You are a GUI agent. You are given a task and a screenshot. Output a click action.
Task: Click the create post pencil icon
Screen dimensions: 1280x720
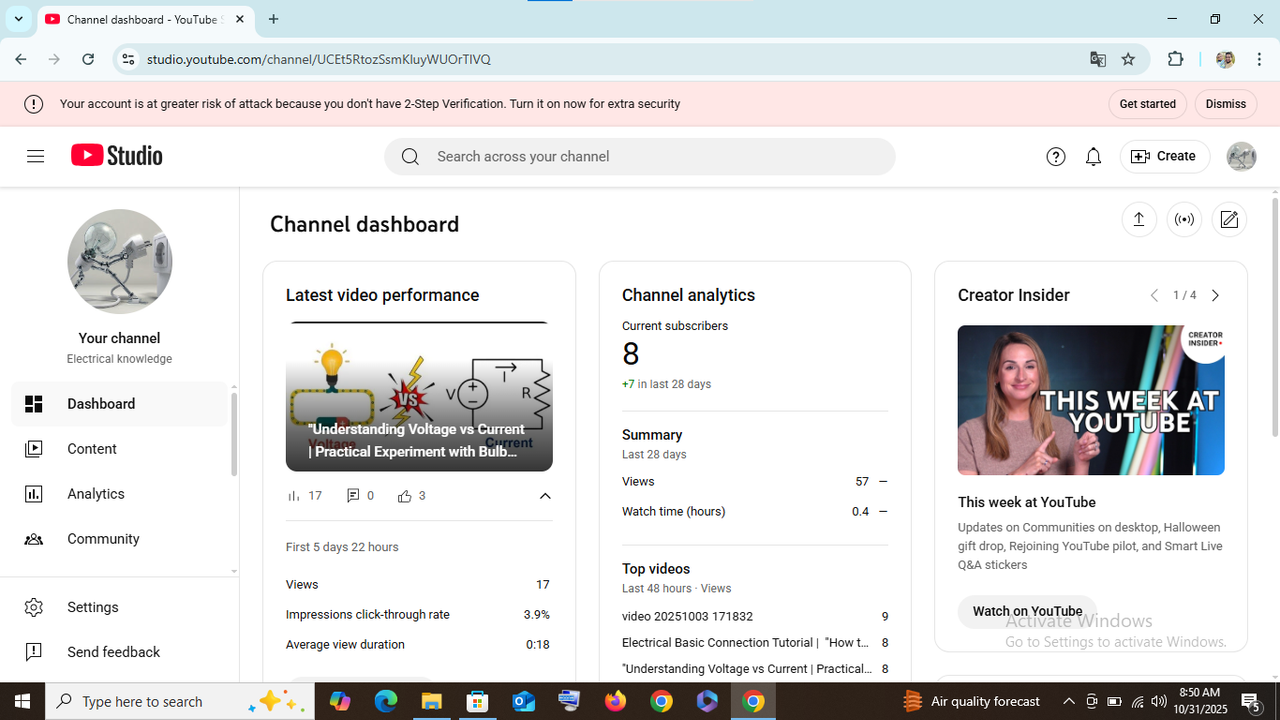coord(1229,220)
